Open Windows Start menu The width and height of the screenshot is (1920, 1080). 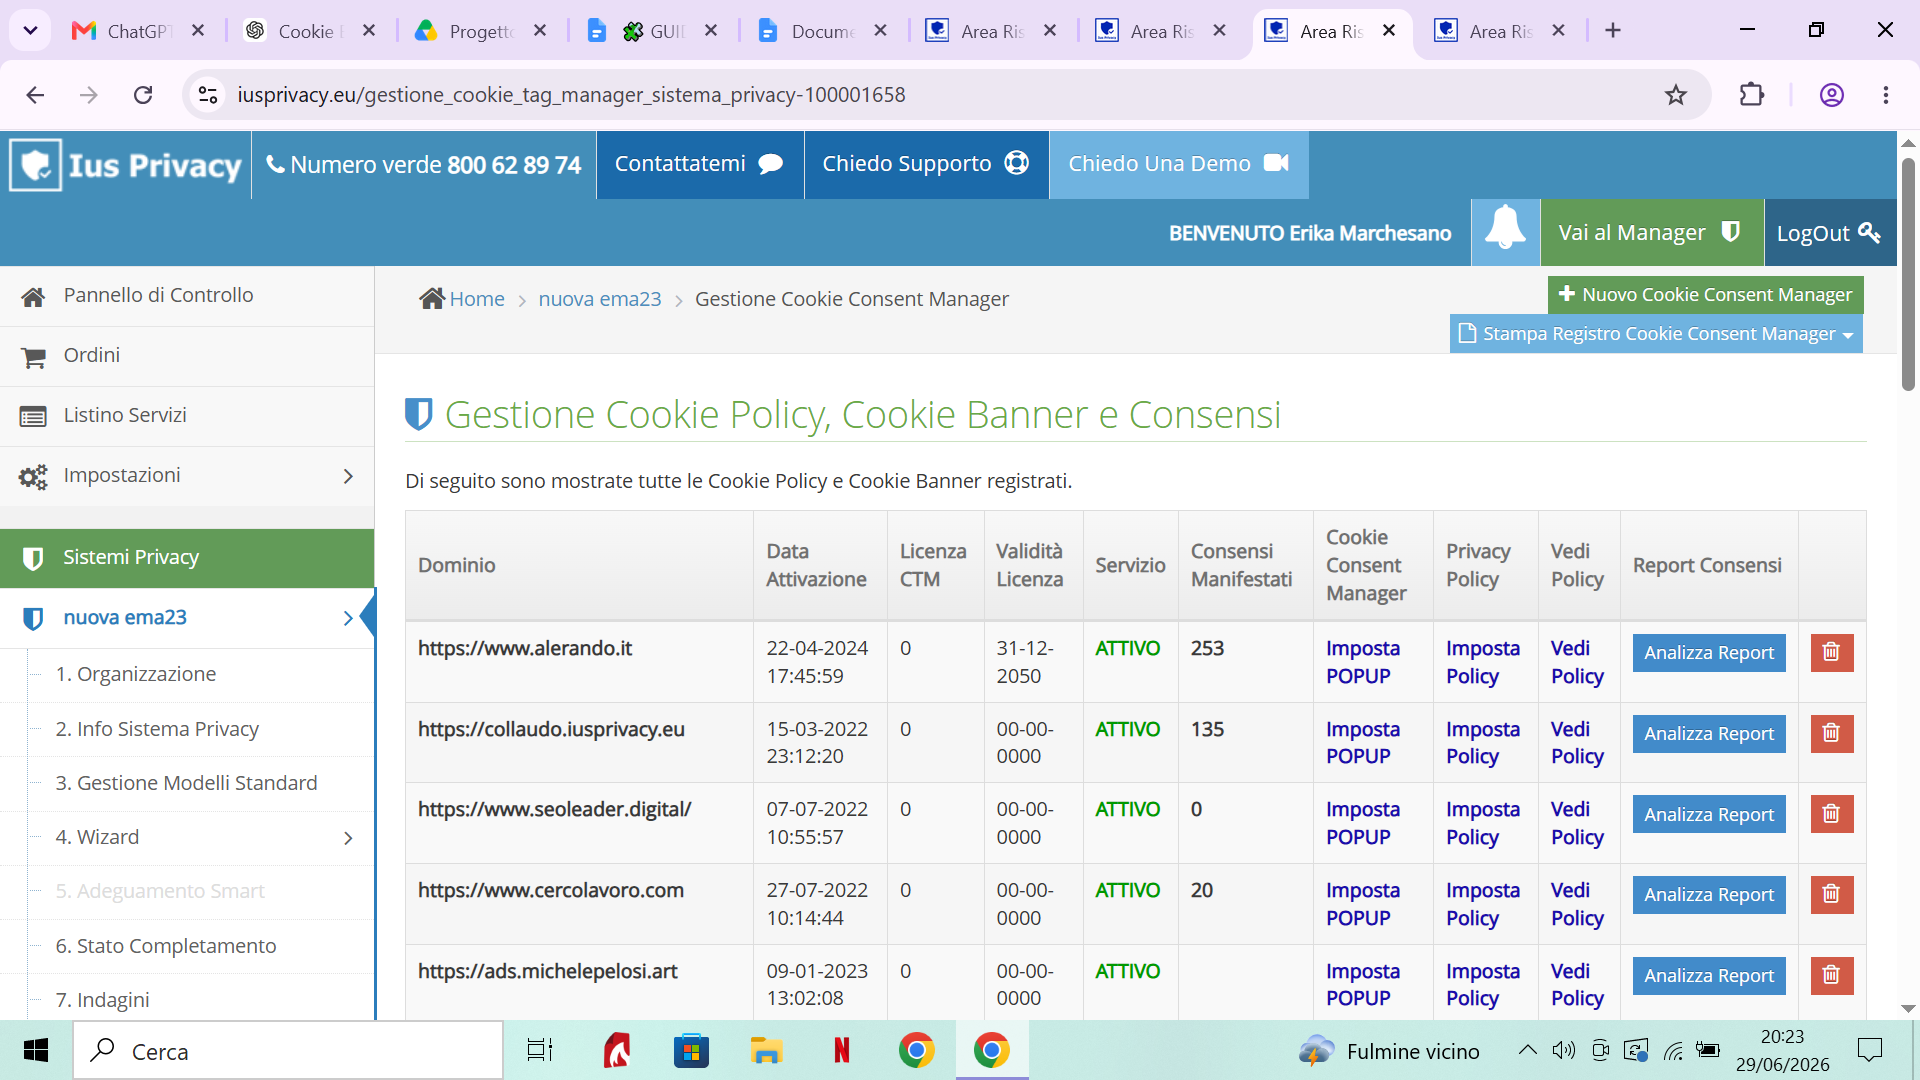[36, 1050]
